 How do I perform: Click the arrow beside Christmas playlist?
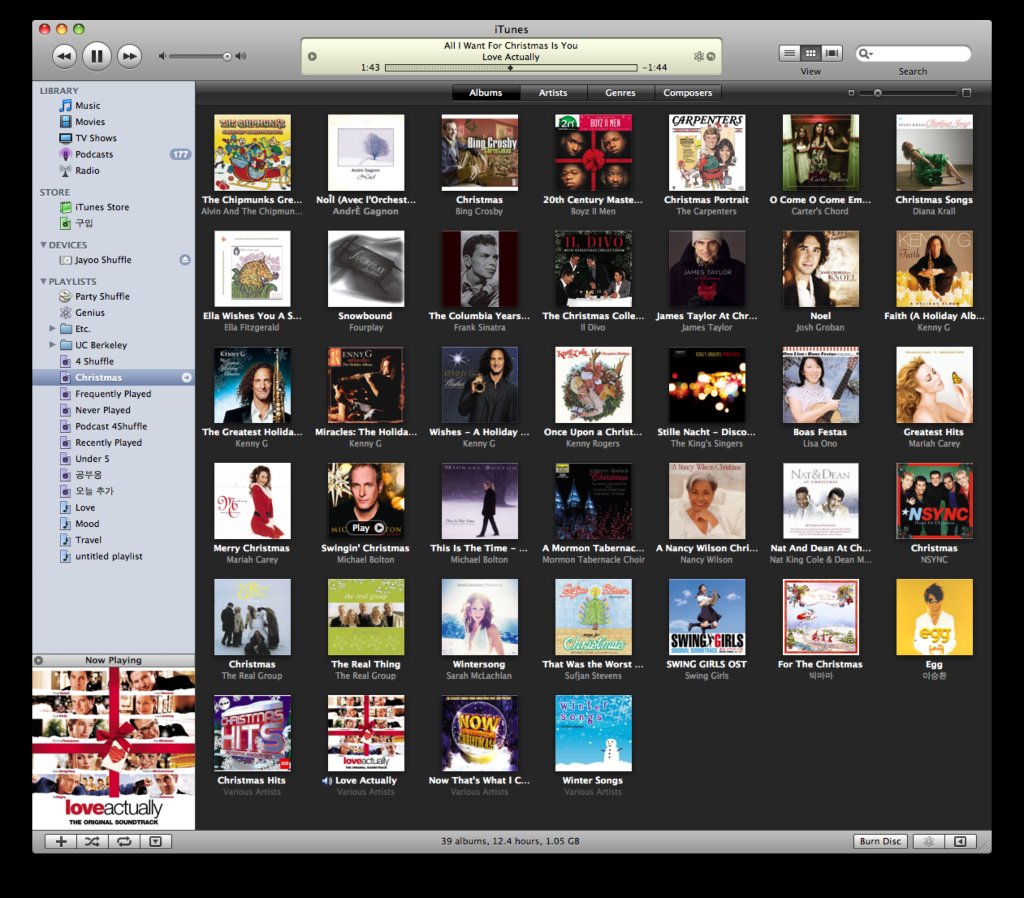click(x=186, y=377)
